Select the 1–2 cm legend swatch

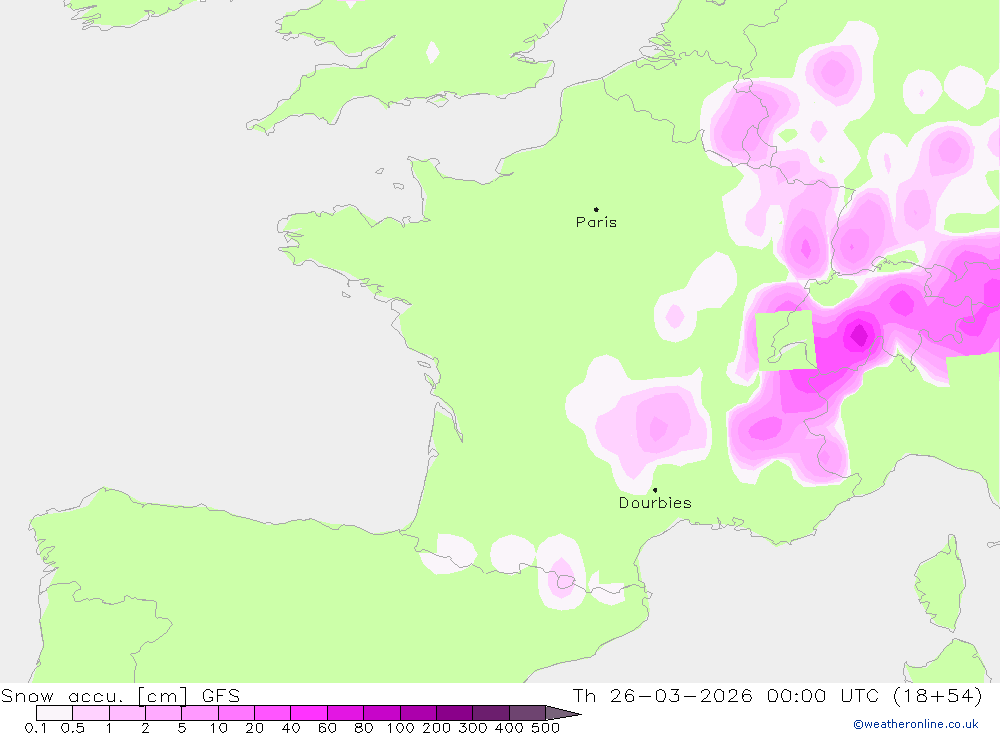pos(128,713)
